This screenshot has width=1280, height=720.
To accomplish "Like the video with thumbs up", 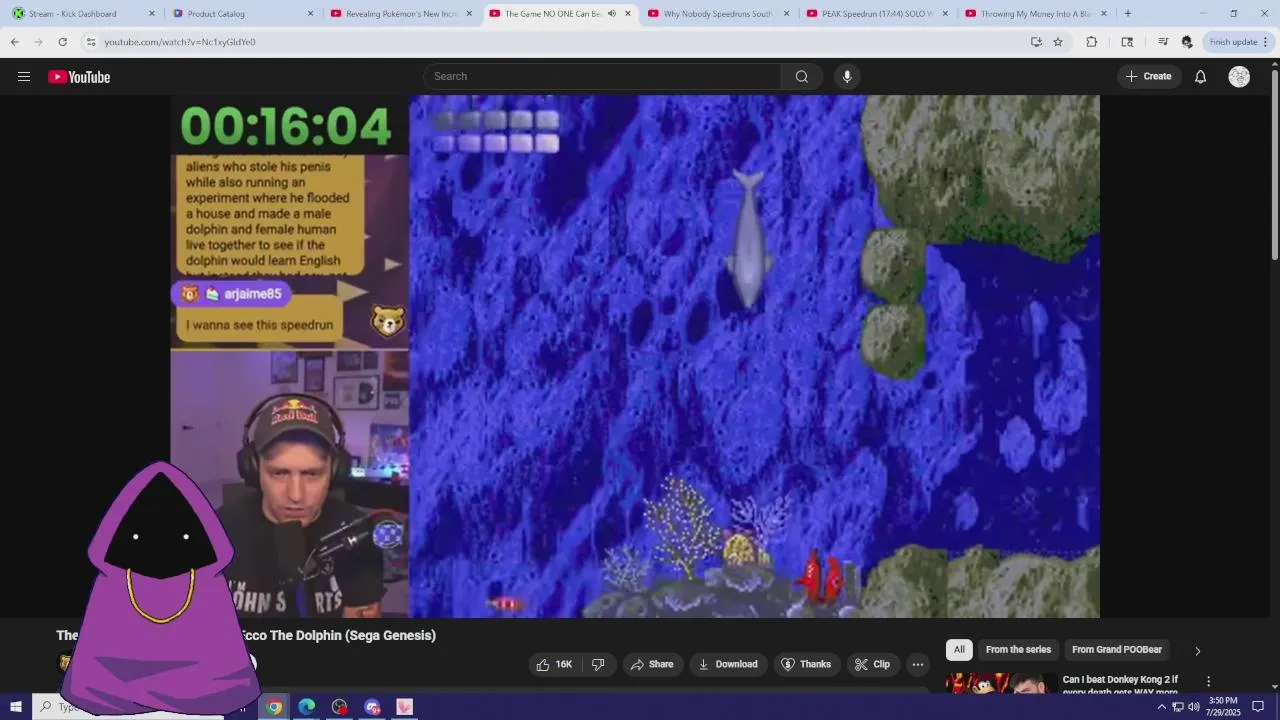I will click(554, 664).
